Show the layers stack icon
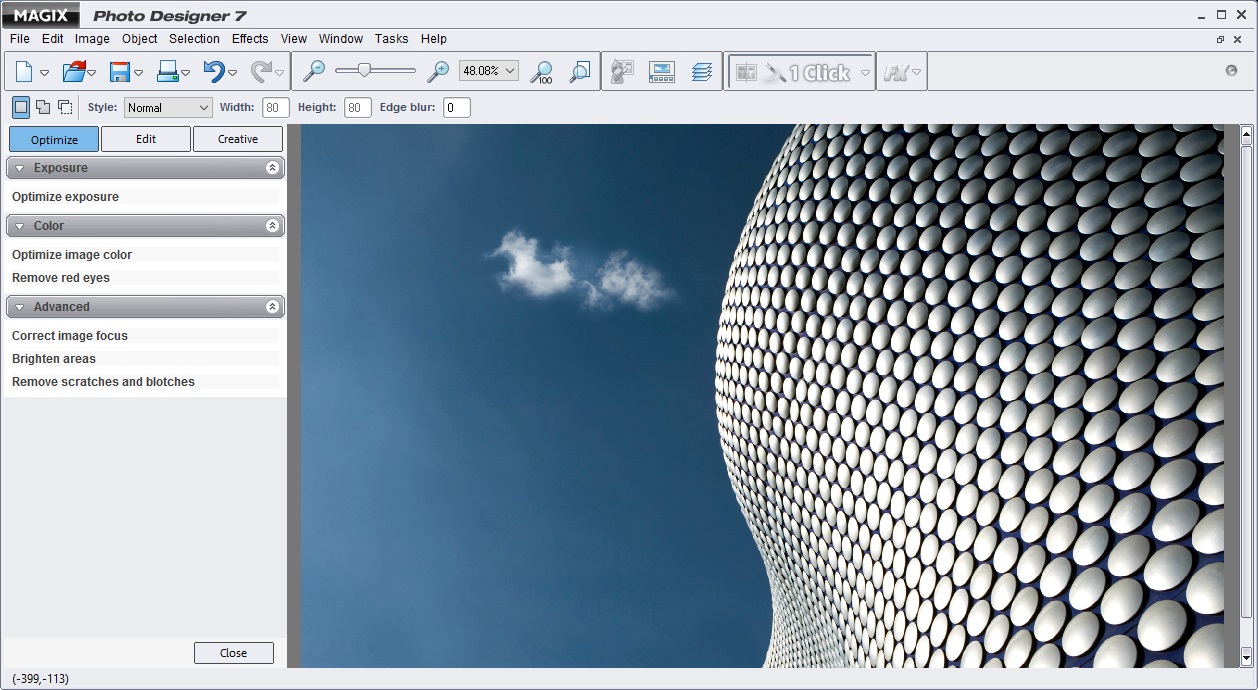 point(702,72)
